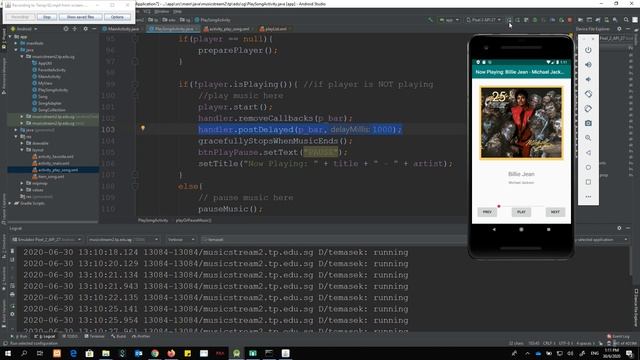Expand the Gradle Scripts tree node
The image size is (640, 360).
[x=10, y=203]
